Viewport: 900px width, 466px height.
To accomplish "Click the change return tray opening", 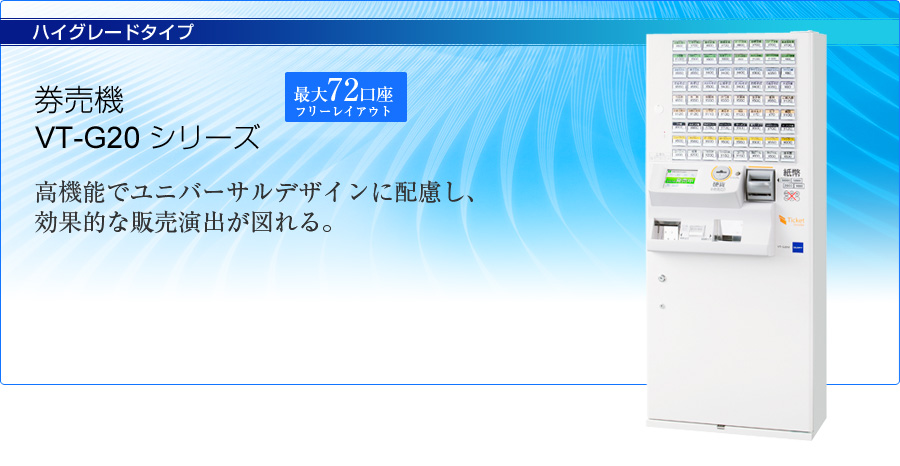I will pos(728,230).
